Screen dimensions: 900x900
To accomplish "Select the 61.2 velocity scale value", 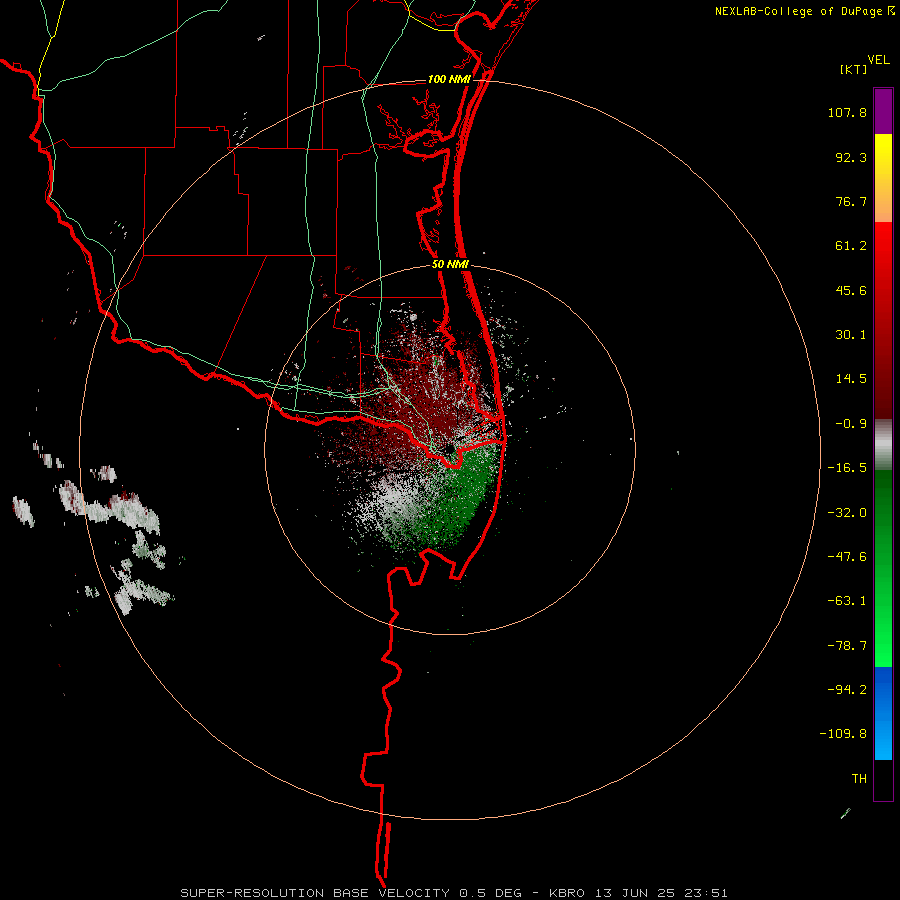I will coord(851,246).
